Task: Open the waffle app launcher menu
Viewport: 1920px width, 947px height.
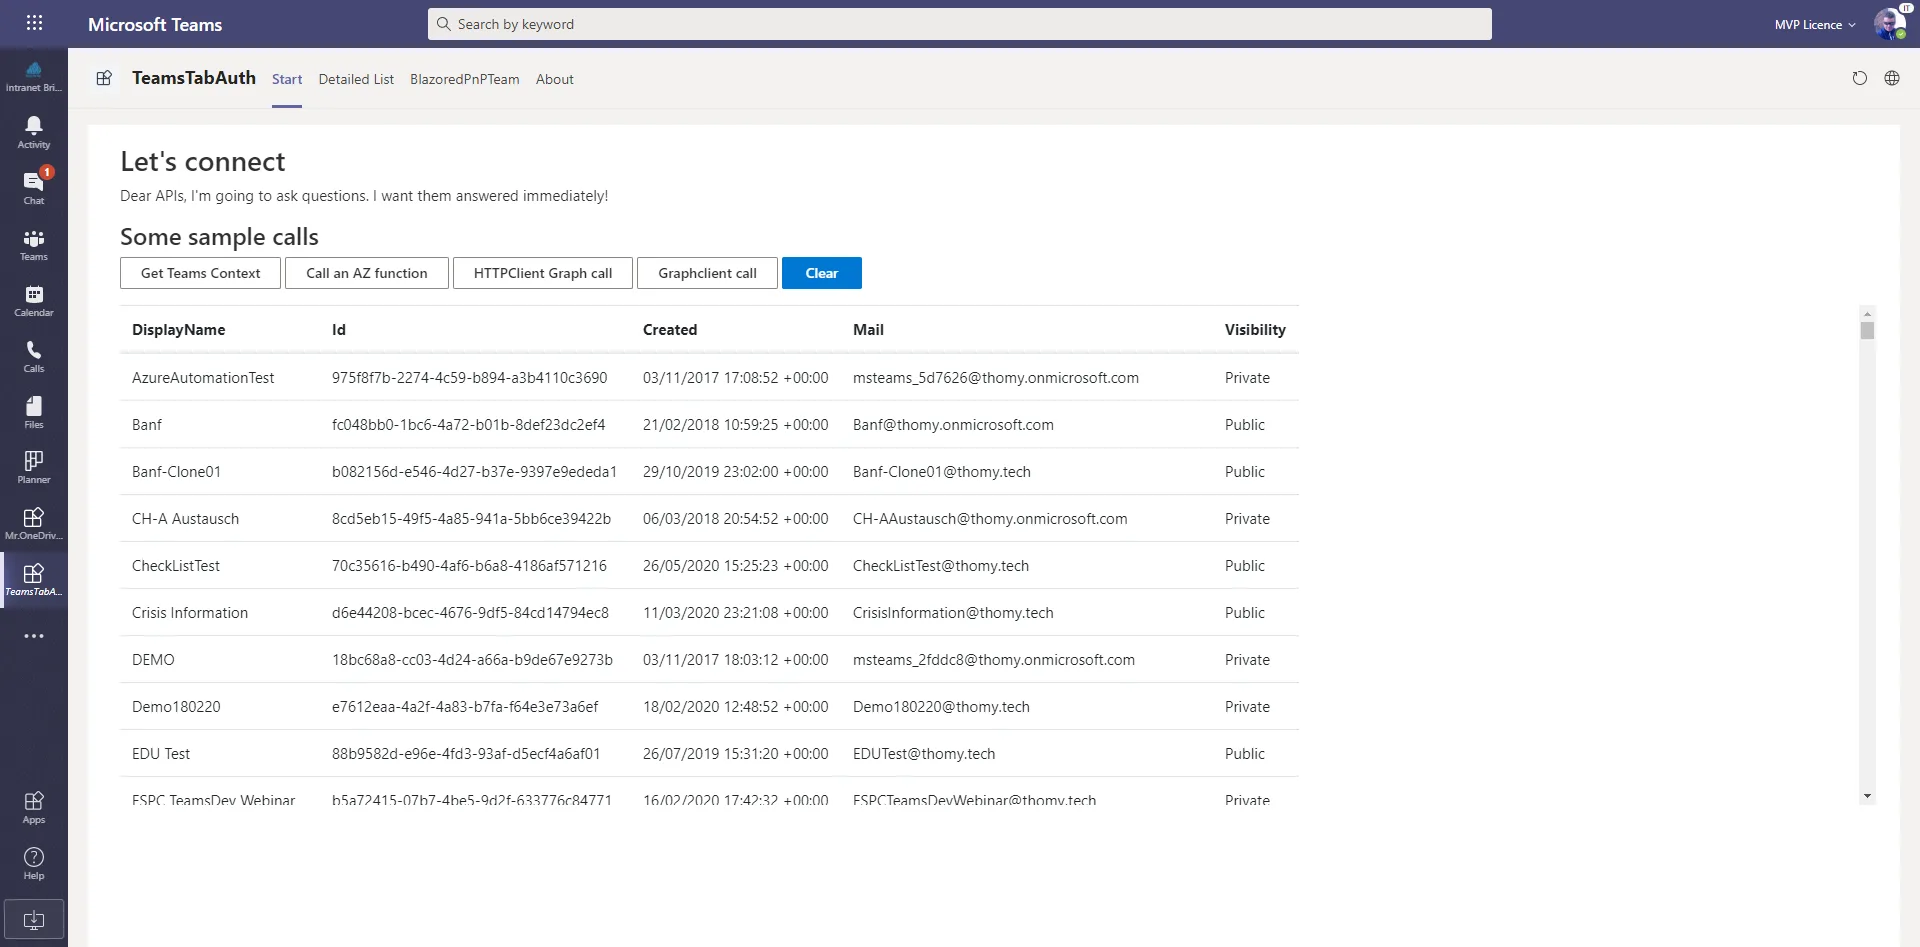Action: click(34, 23)
